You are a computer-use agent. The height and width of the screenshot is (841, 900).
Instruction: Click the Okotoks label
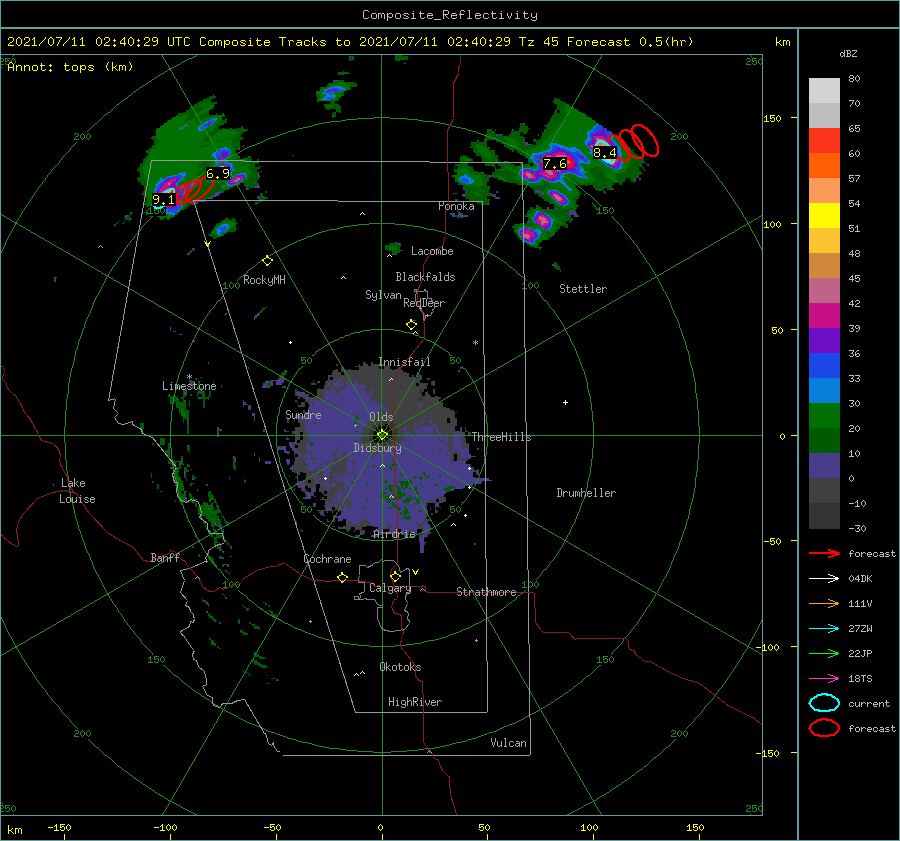coord(400,667)
